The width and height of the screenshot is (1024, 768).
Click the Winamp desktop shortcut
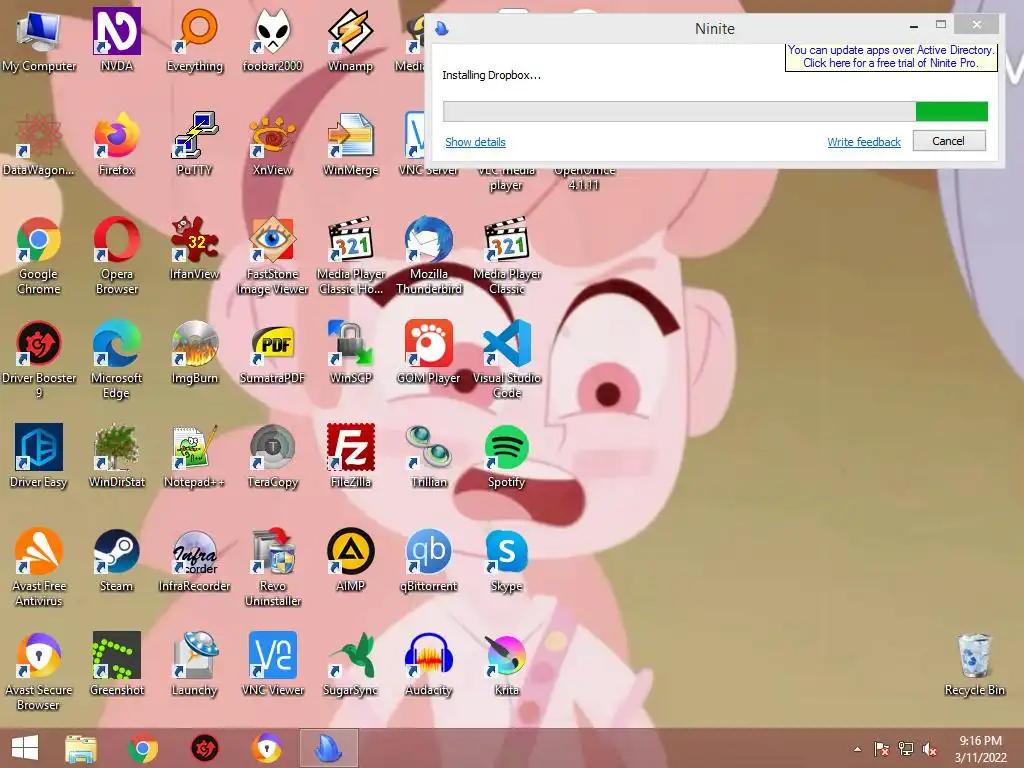point(351,39)
